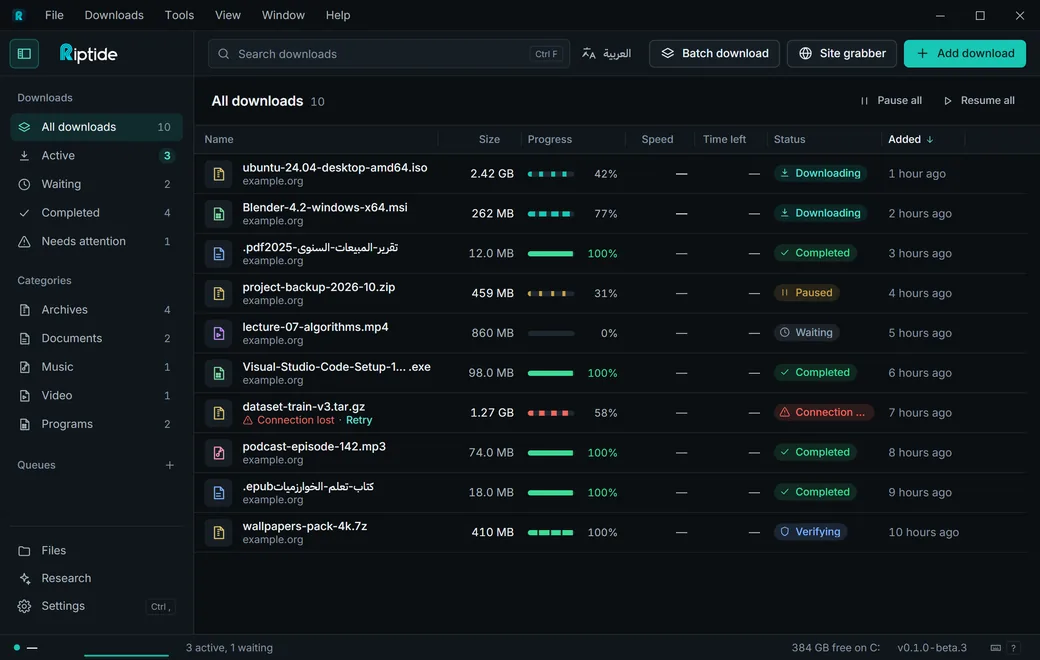Resume all downloads
This screenshot has width=1040, height=660.
click(979, 101)
